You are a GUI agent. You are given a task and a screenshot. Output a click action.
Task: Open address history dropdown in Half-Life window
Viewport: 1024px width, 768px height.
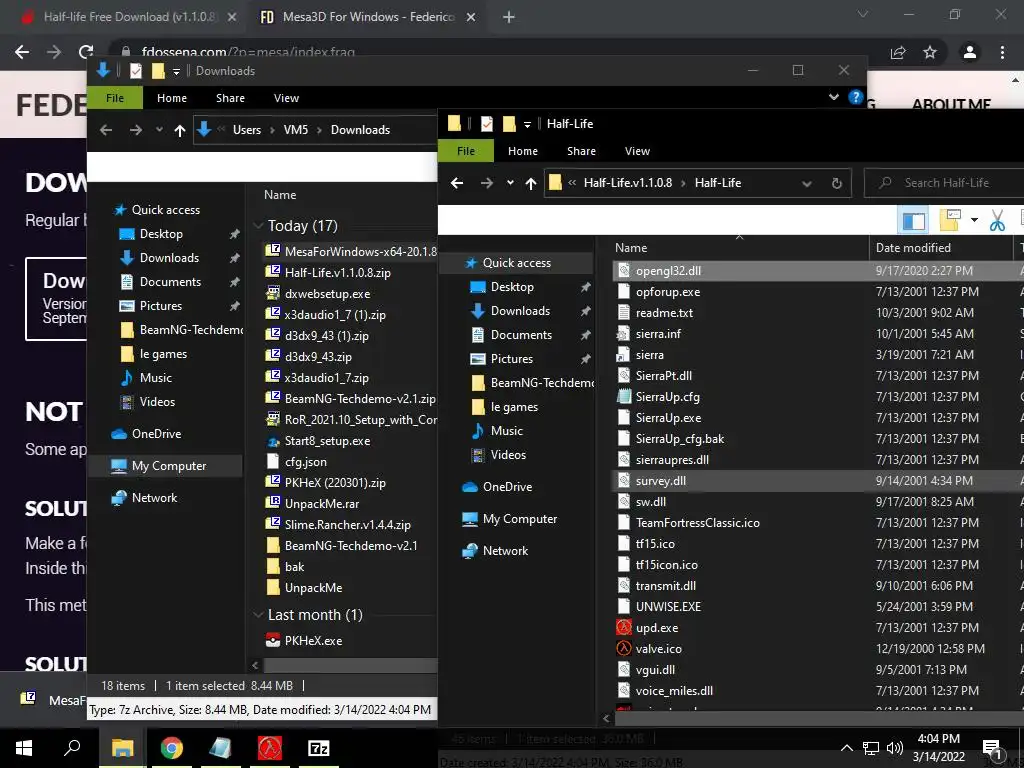(x=807, y=184)
